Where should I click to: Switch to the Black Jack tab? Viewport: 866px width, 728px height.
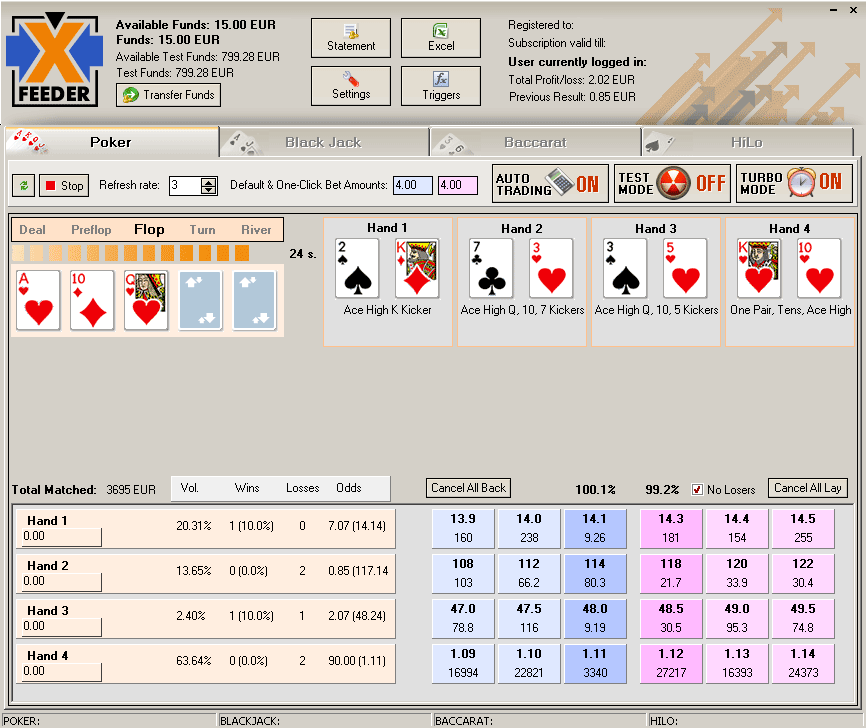tap(324, 143)
